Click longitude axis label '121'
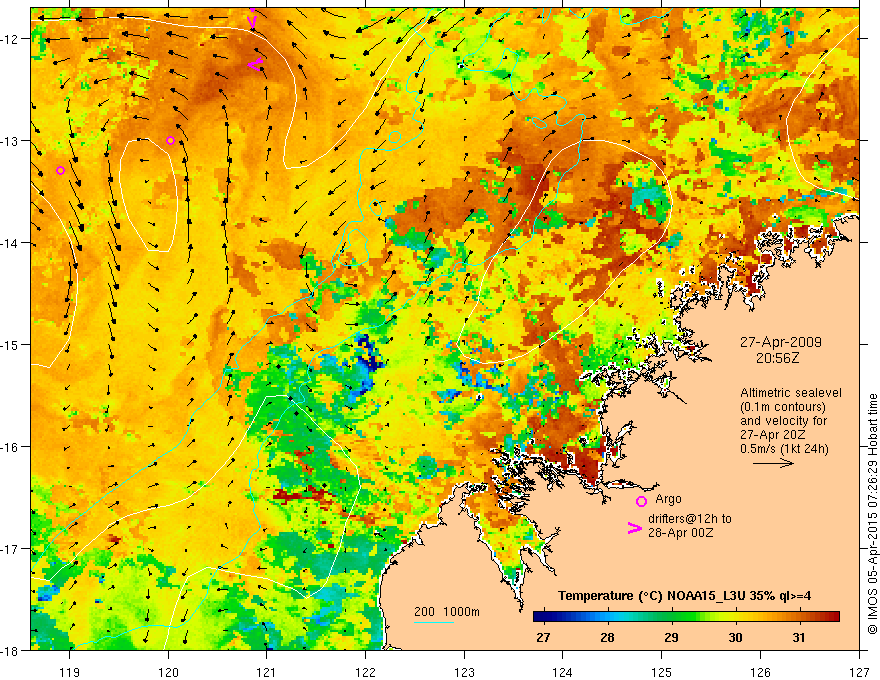The image size is (880, 680). click(267, 673)
